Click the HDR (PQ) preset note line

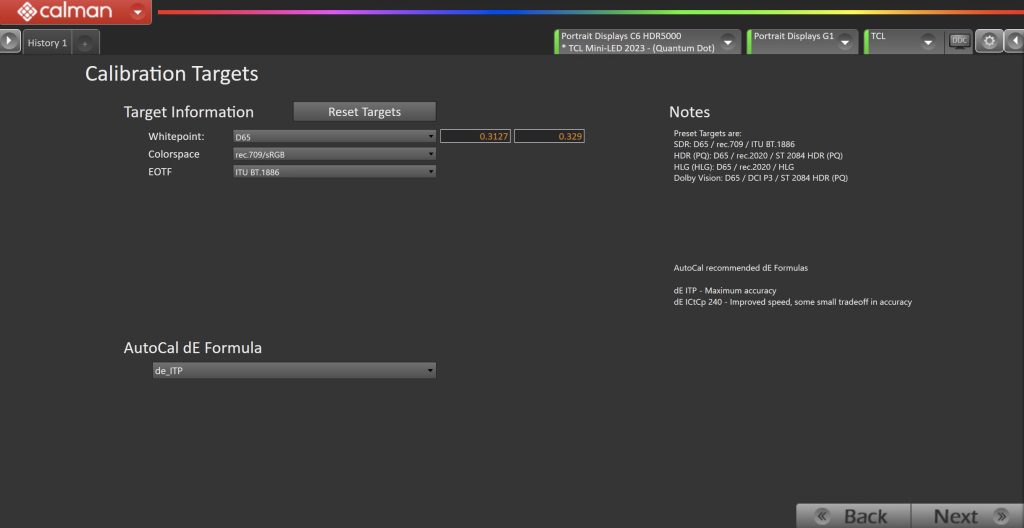point(758,156)
